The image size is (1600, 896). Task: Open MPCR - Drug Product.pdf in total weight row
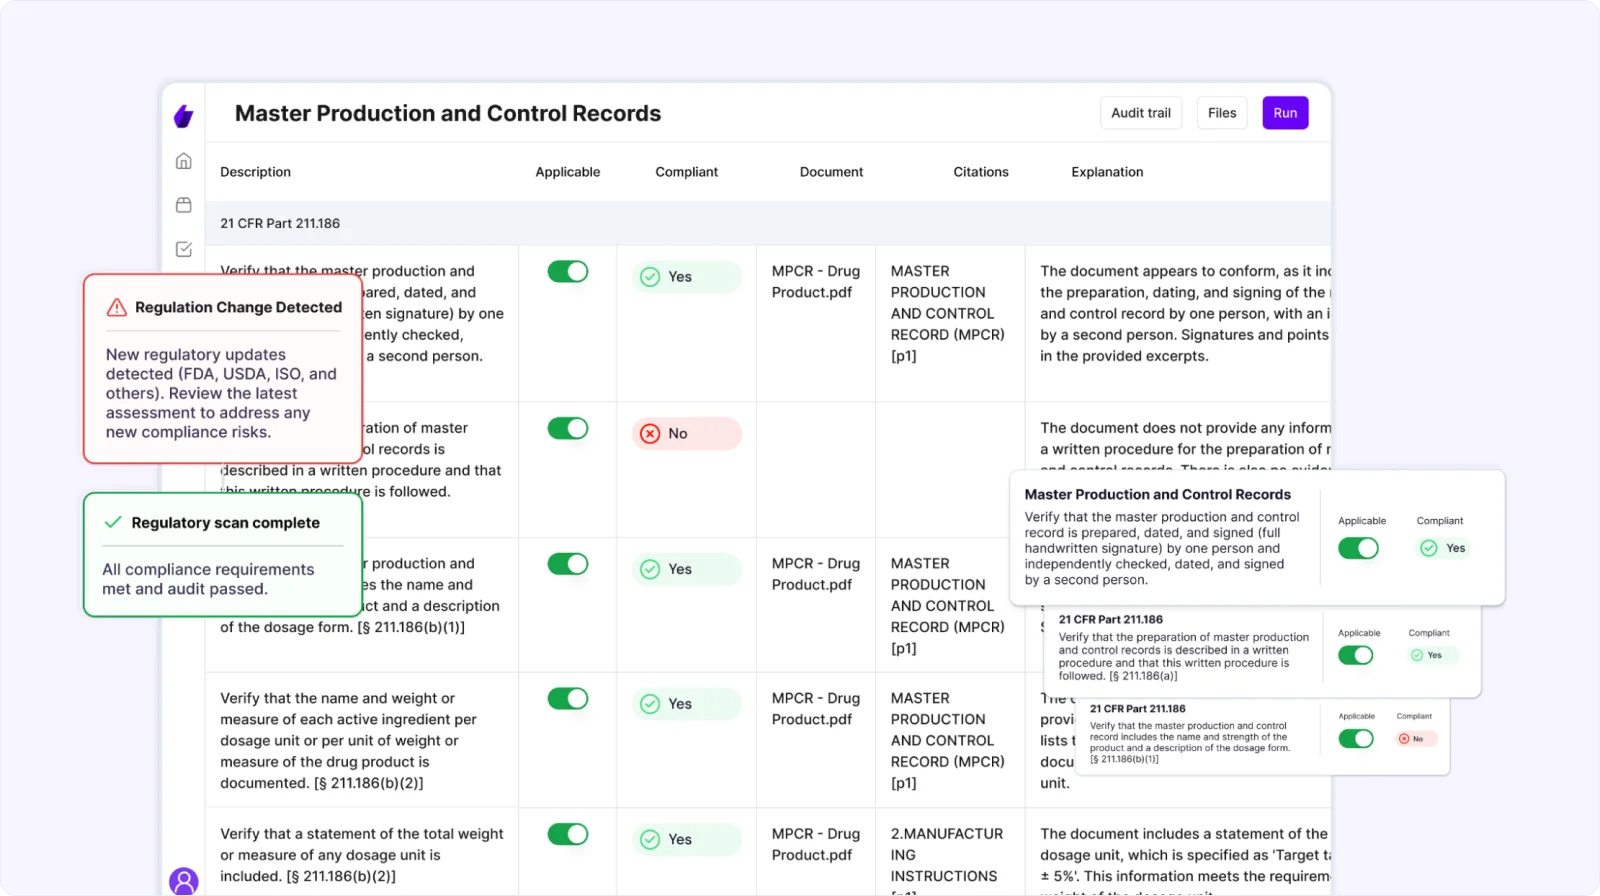tap(816, 844)
